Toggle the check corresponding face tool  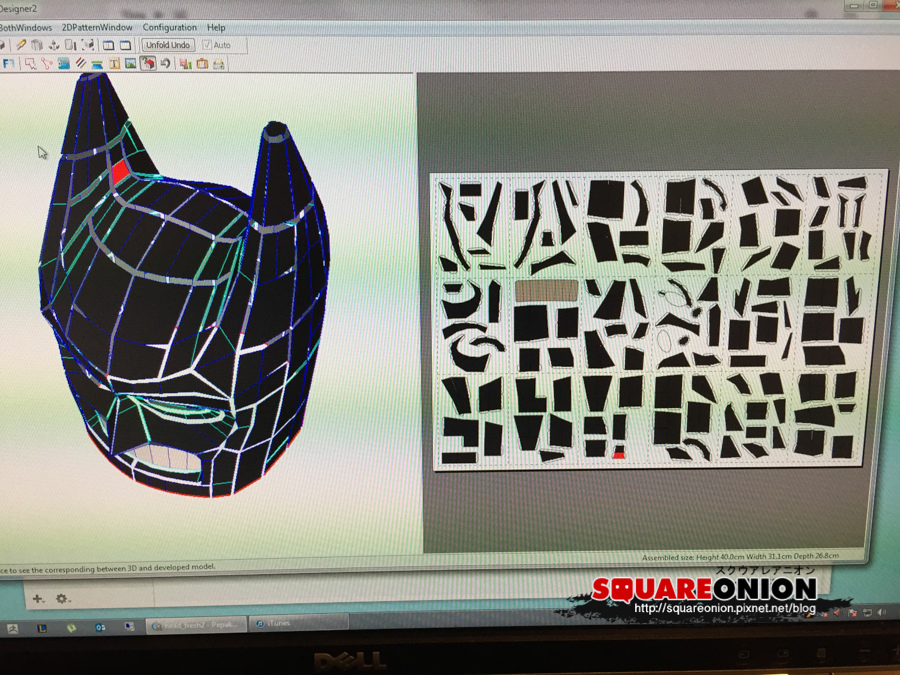148,63
